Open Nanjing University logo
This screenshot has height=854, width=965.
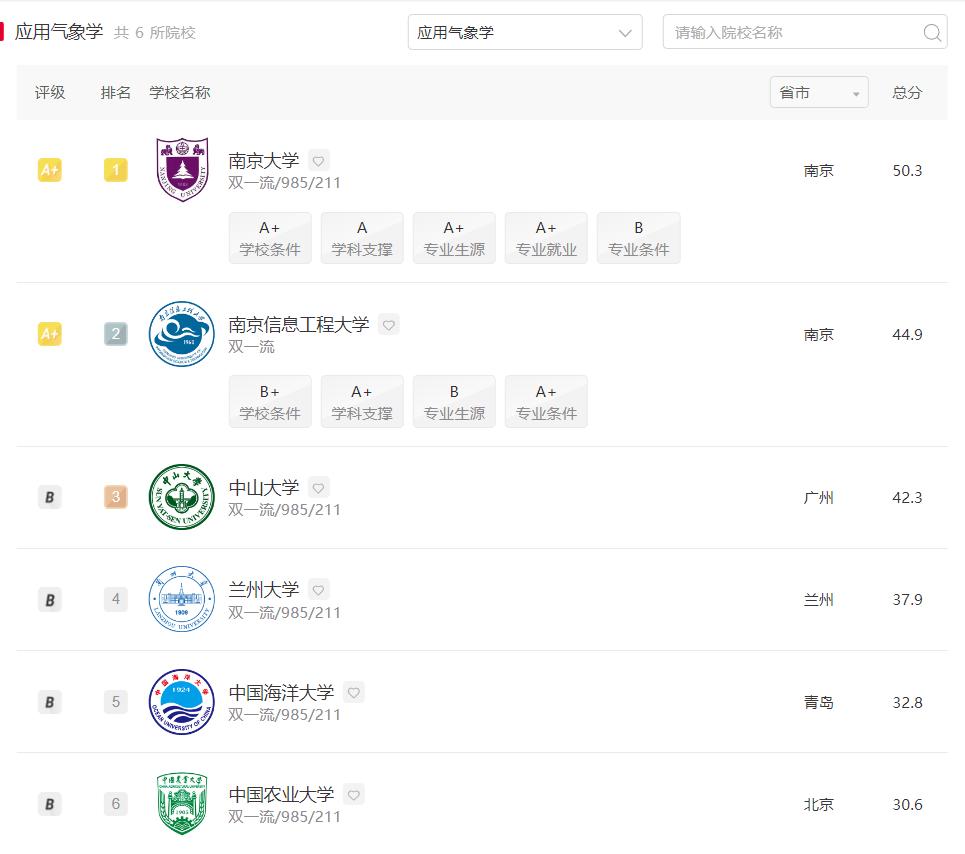(x=182, y=170)
